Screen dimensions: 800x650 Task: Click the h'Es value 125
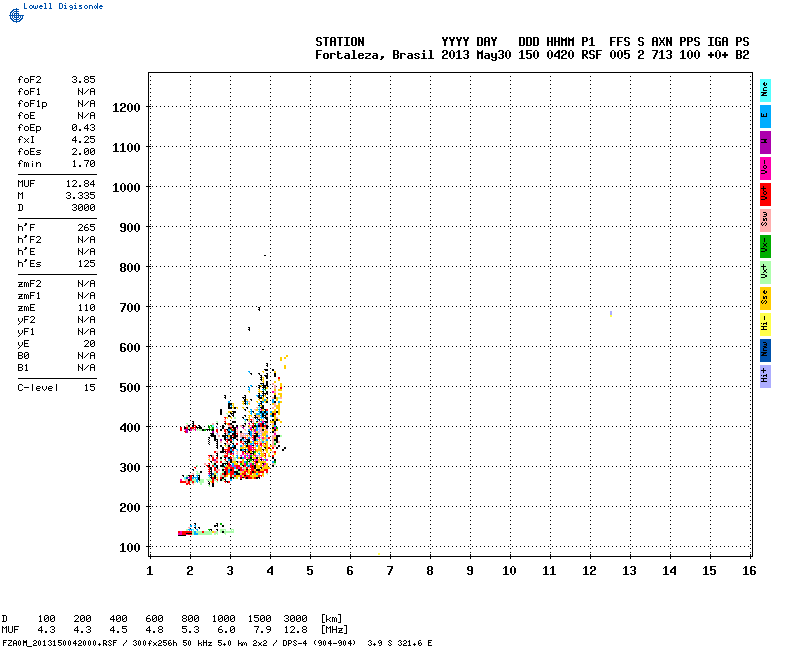[87, 264]
